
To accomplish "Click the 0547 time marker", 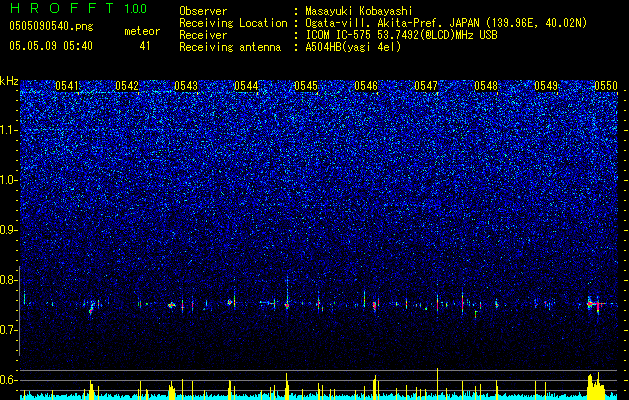I will pos(426,86).
